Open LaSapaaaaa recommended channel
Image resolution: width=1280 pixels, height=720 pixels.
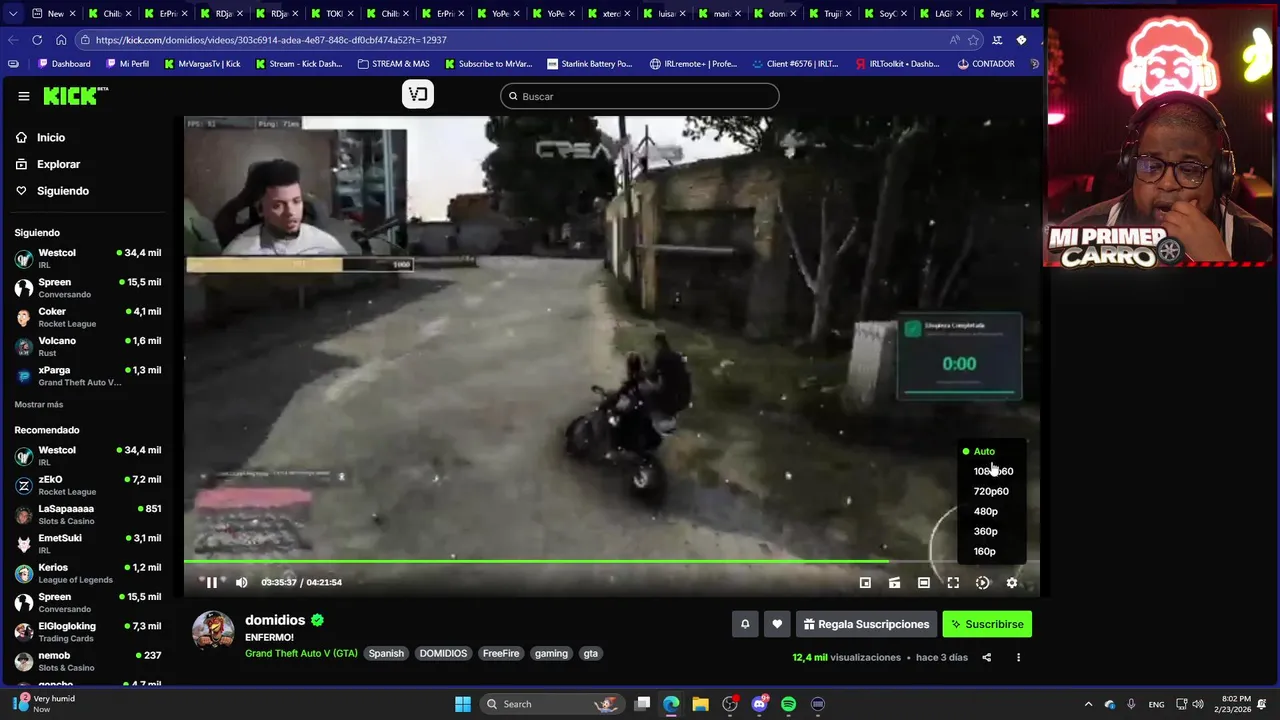(x=88, y=514)
